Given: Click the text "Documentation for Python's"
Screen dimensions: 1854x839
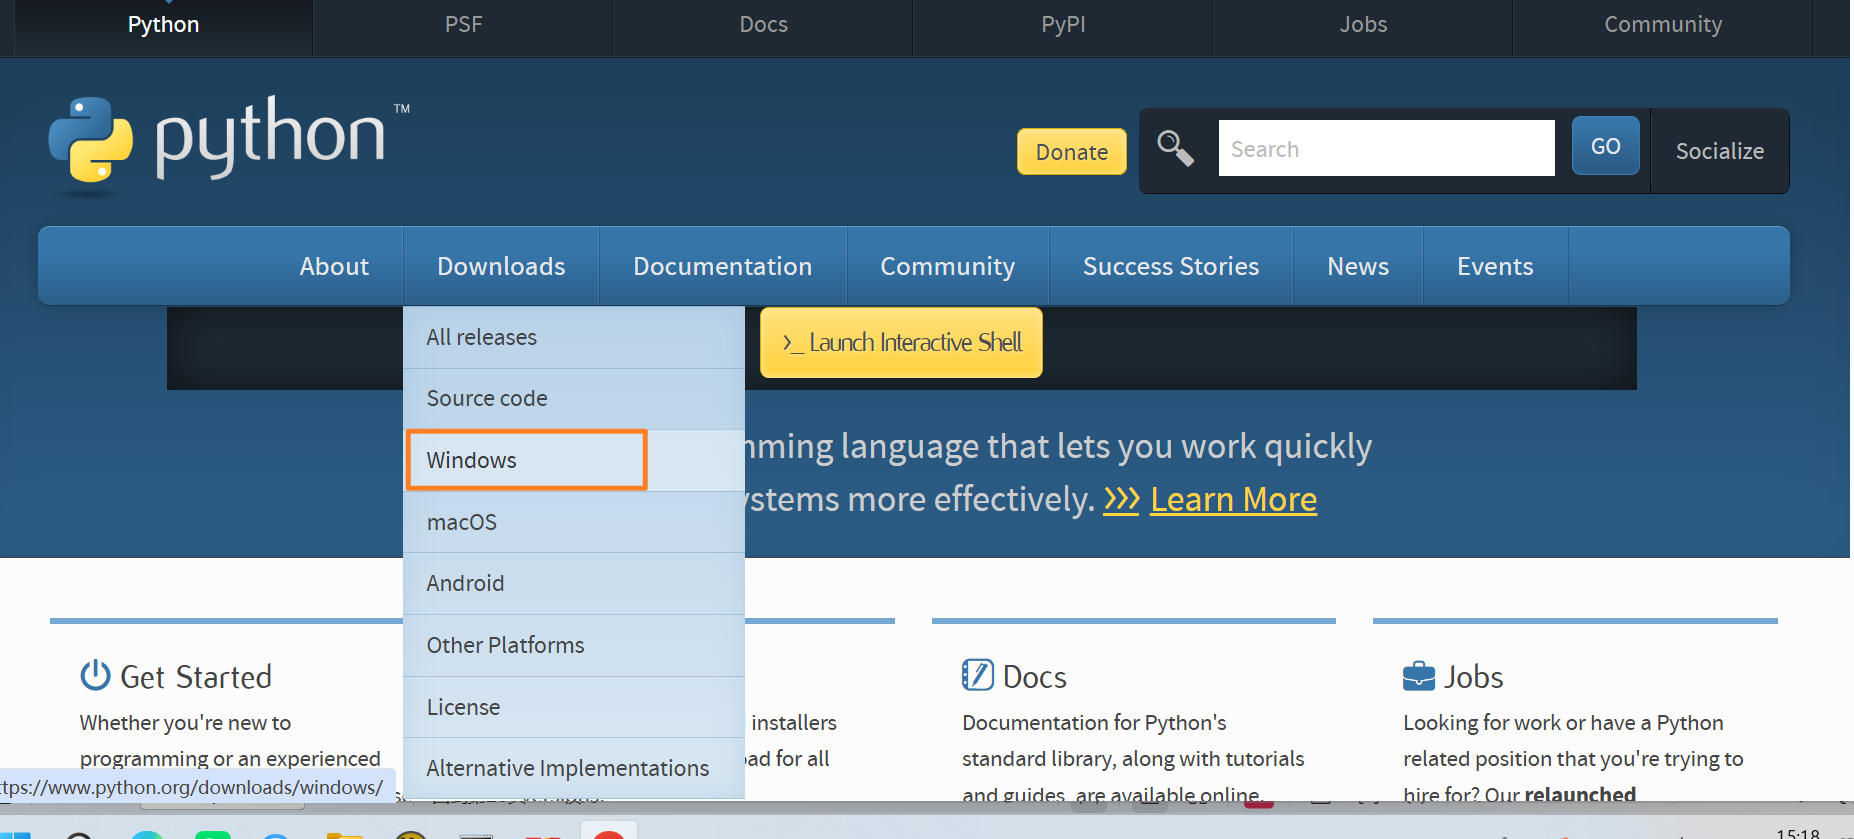Looking at the screenshot, I should coord(1094,722).
